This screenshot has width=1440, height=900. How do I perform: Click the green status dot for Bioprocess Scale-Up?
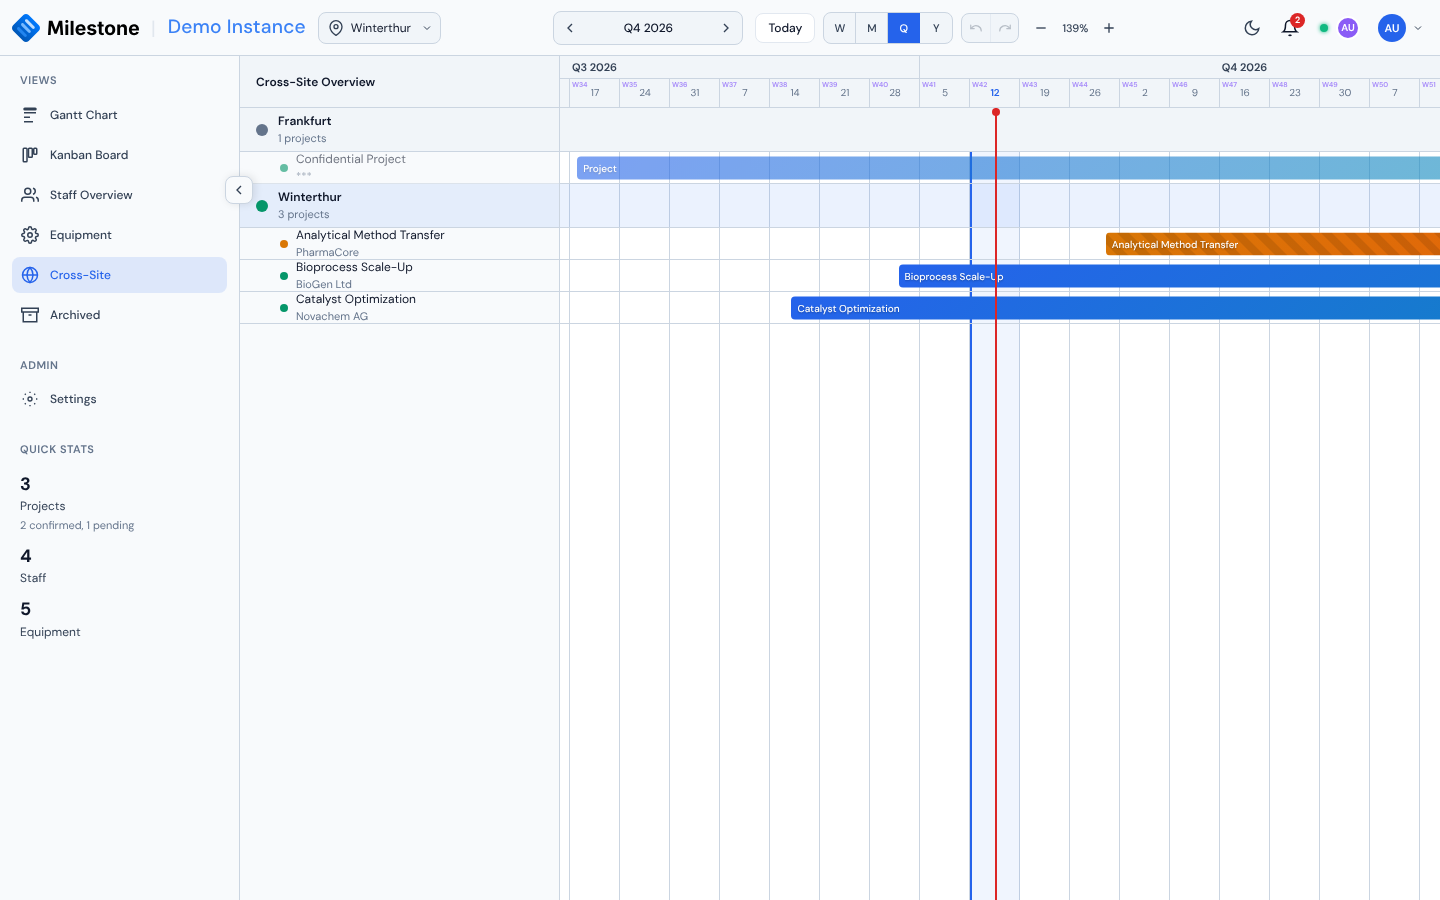point(284,276)
